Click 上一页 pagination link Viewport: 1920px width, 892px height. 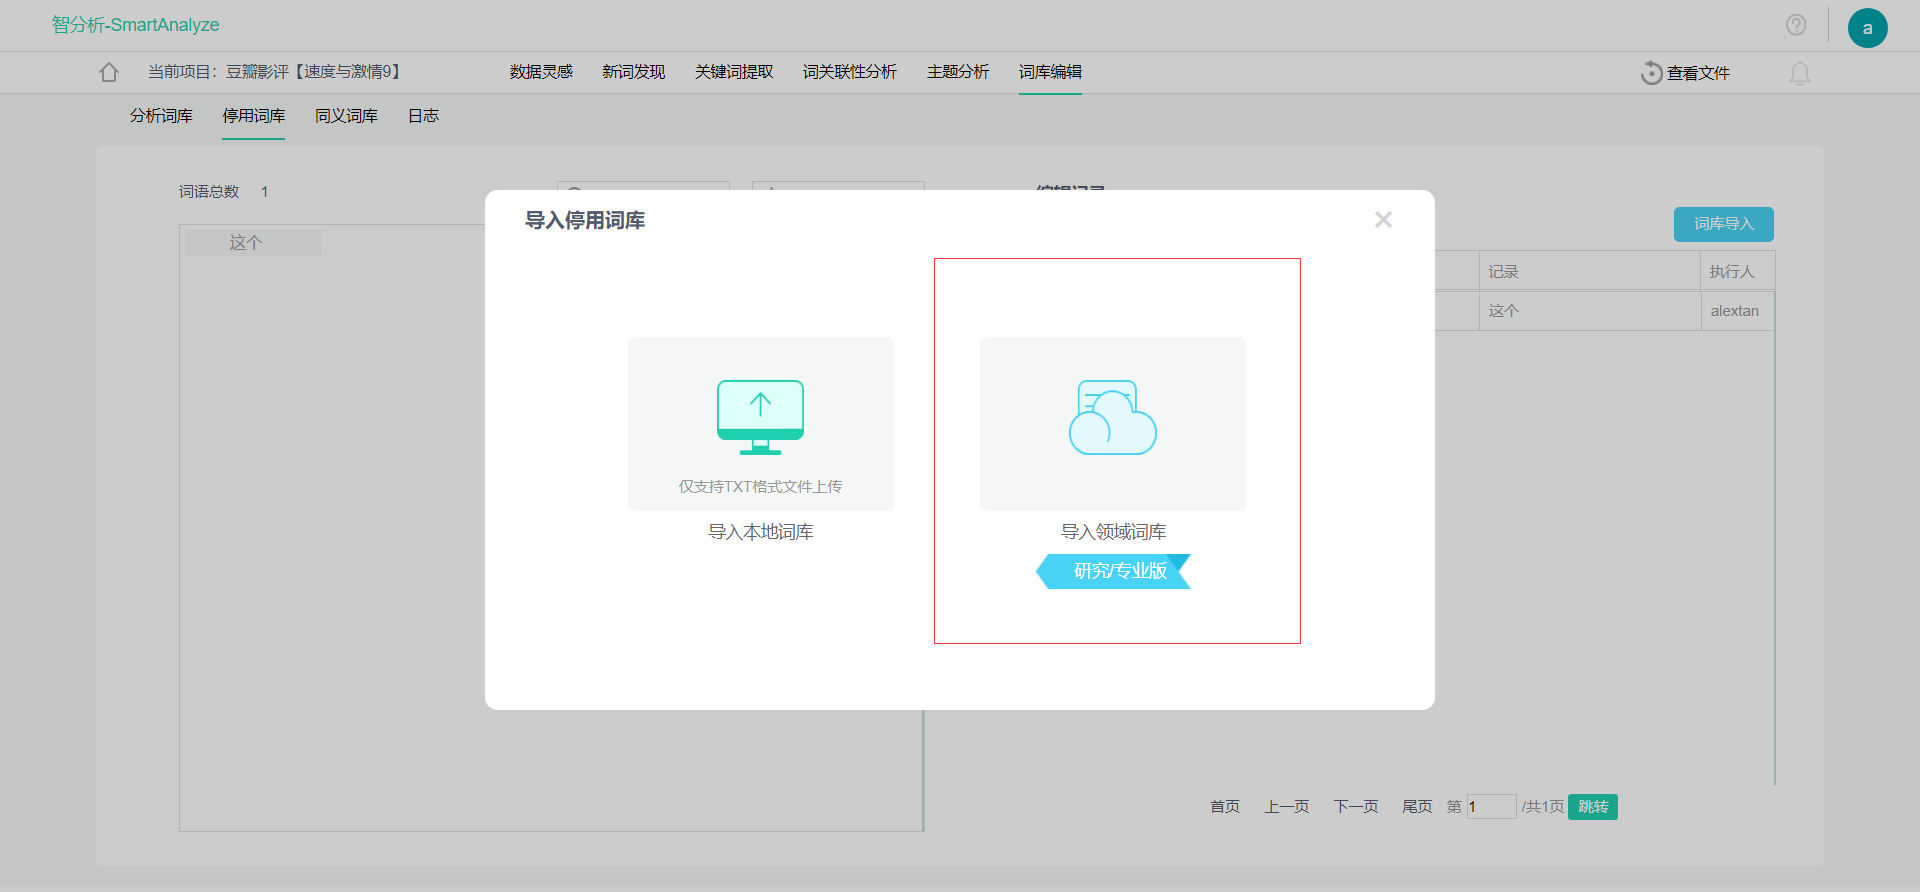click(x=1287, y=807)
